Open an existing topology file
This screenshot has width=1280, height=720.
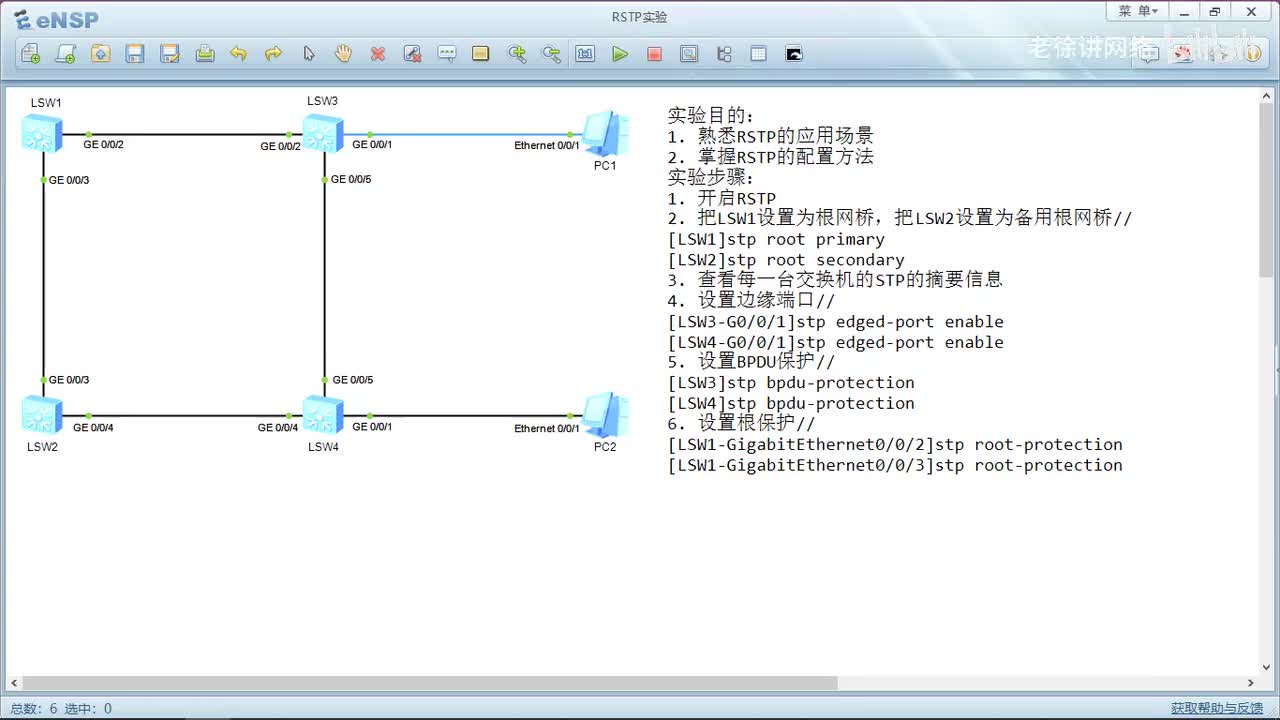(x=100, y=54)
